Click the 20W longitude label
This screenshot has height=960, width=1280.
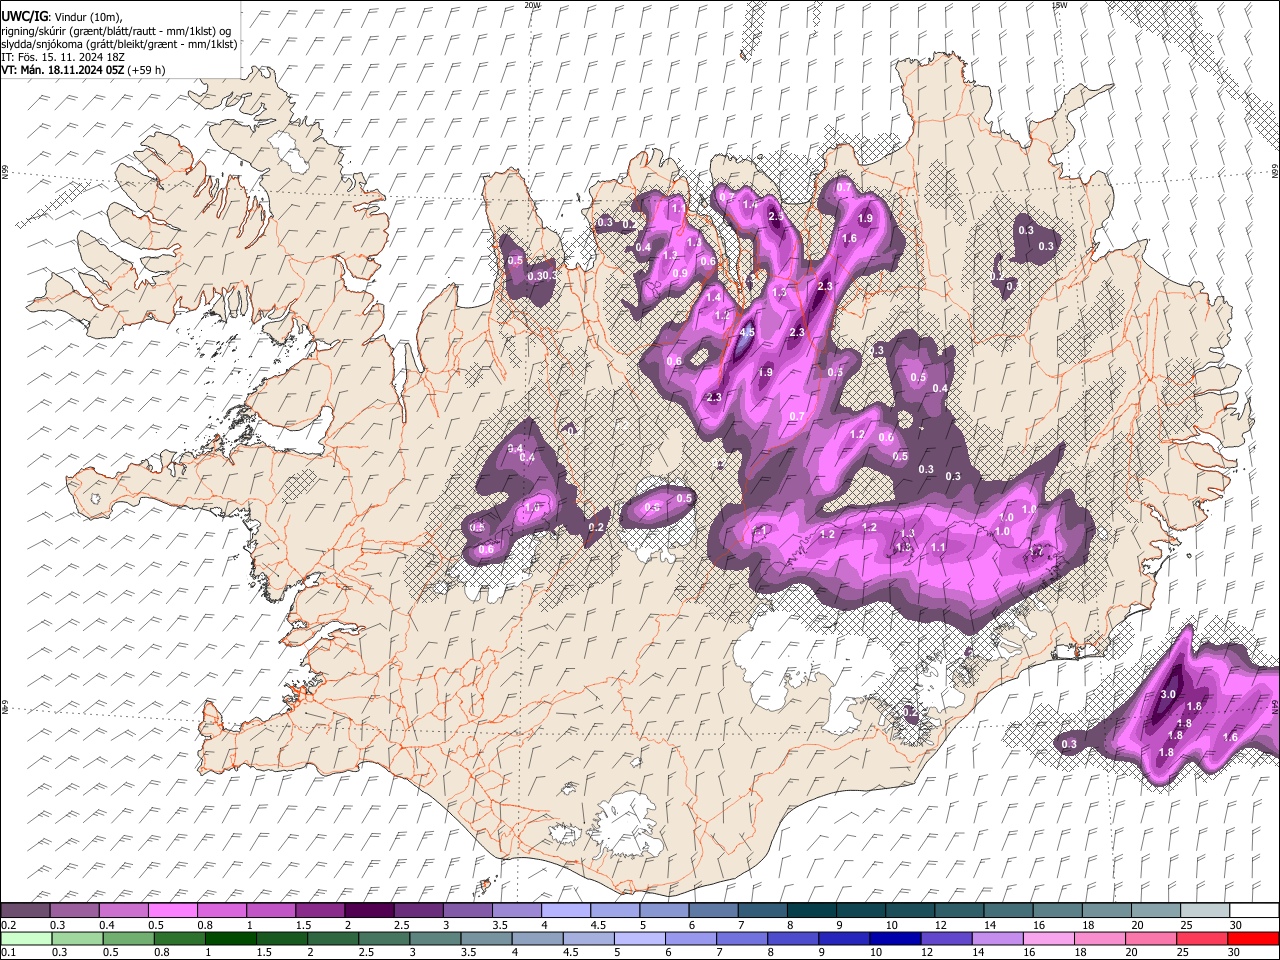pyautogui.click(x=532, y=5)
